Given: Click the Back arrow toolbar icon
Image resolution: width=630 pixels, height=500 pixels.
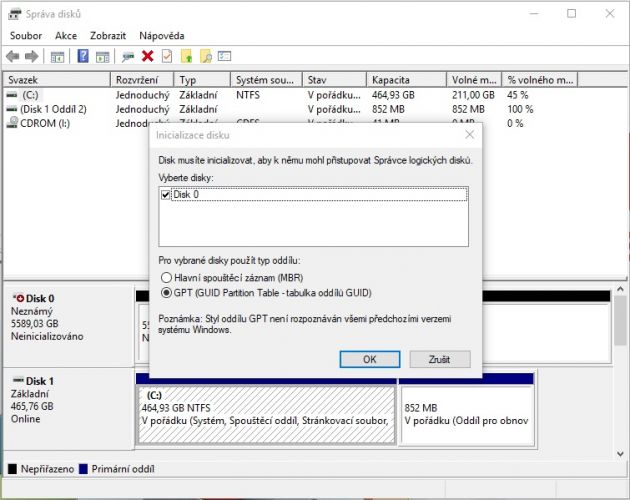Looking at the screenshot, I should 12,56.
